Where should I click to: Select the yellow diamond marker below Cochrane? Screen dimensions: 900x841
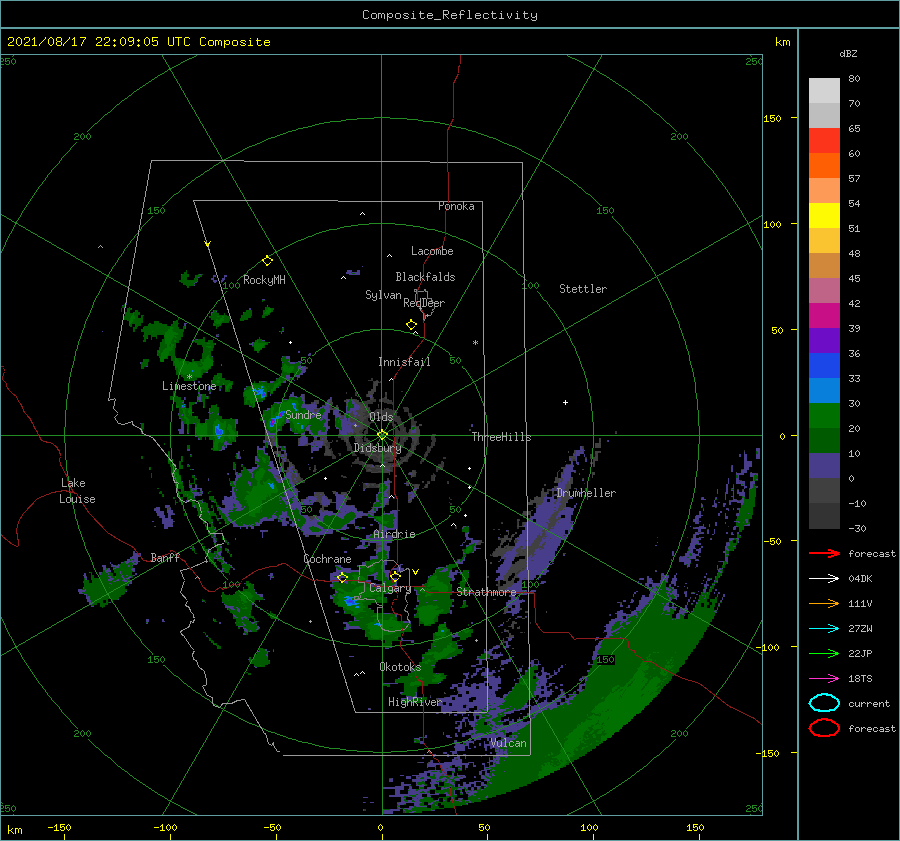[343, 578]
